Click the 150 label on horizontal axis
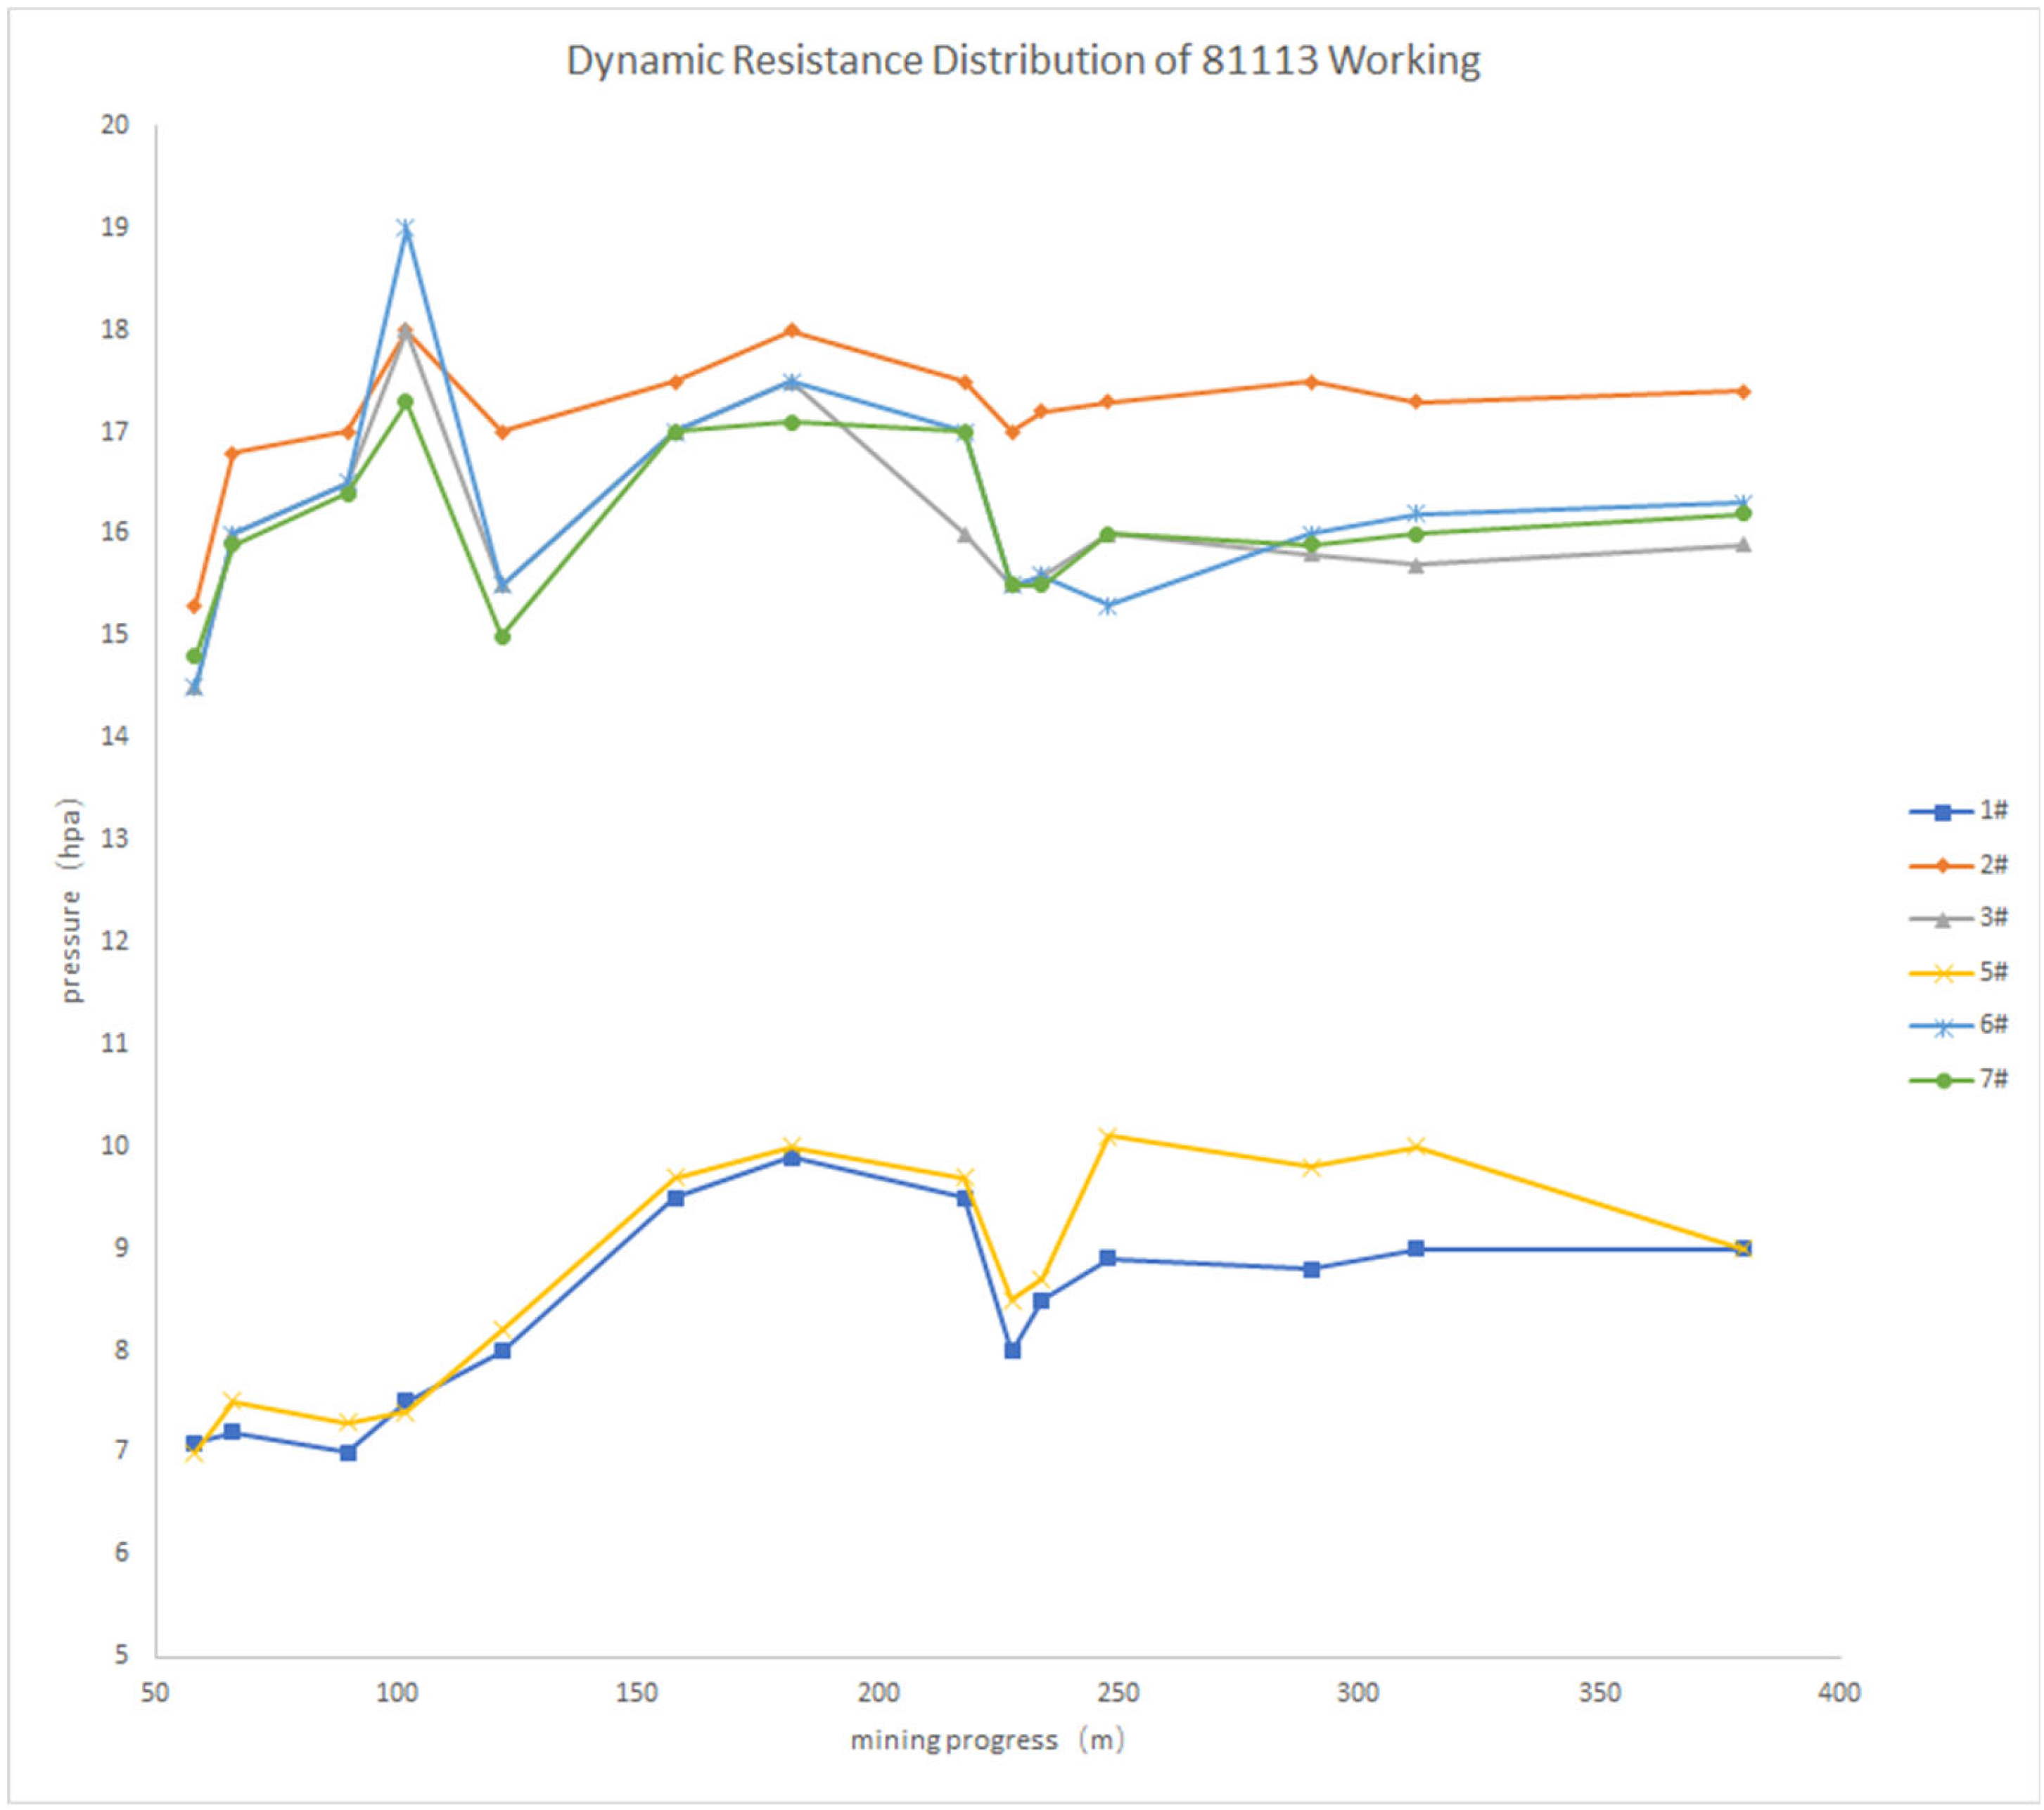This screenshot has height=1810, width=2044. (x=636, y=1693)
